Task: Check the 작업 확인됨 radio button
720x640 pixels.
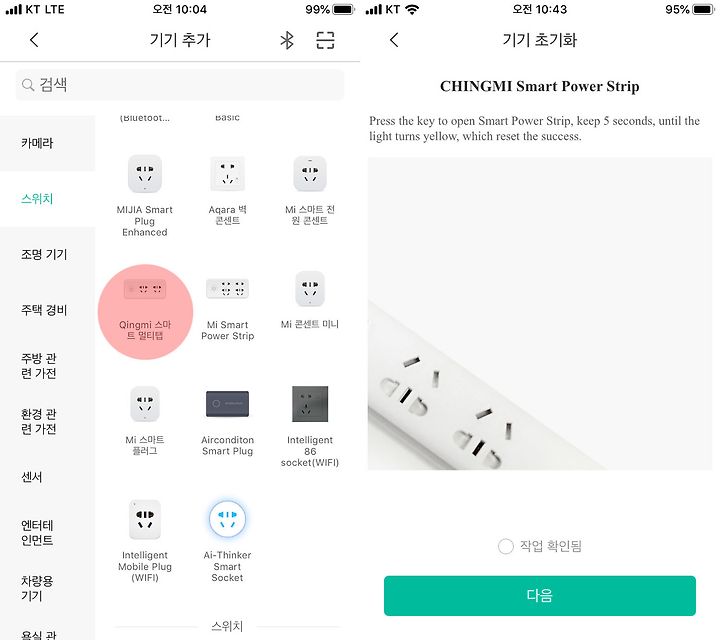Action: 506,546
